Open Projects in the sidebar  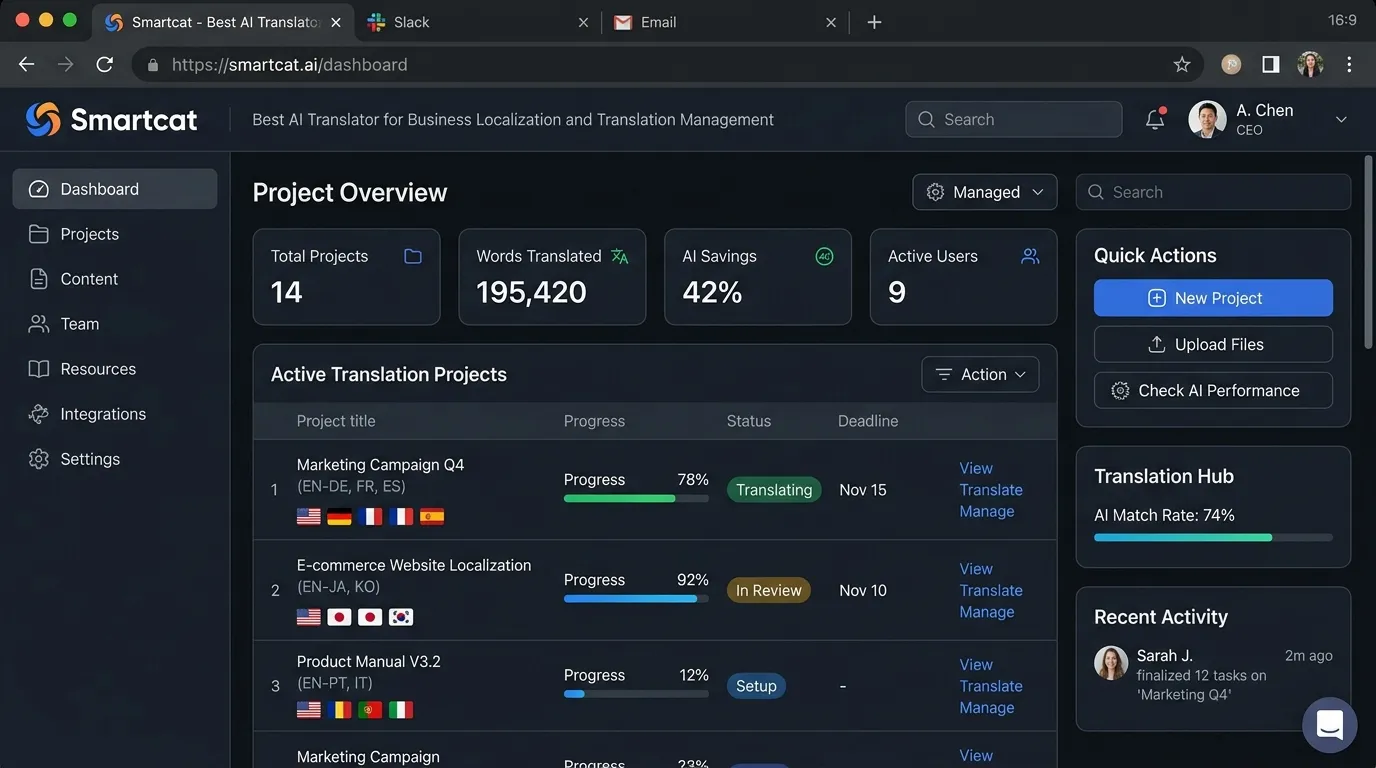(x=115, y=234)
